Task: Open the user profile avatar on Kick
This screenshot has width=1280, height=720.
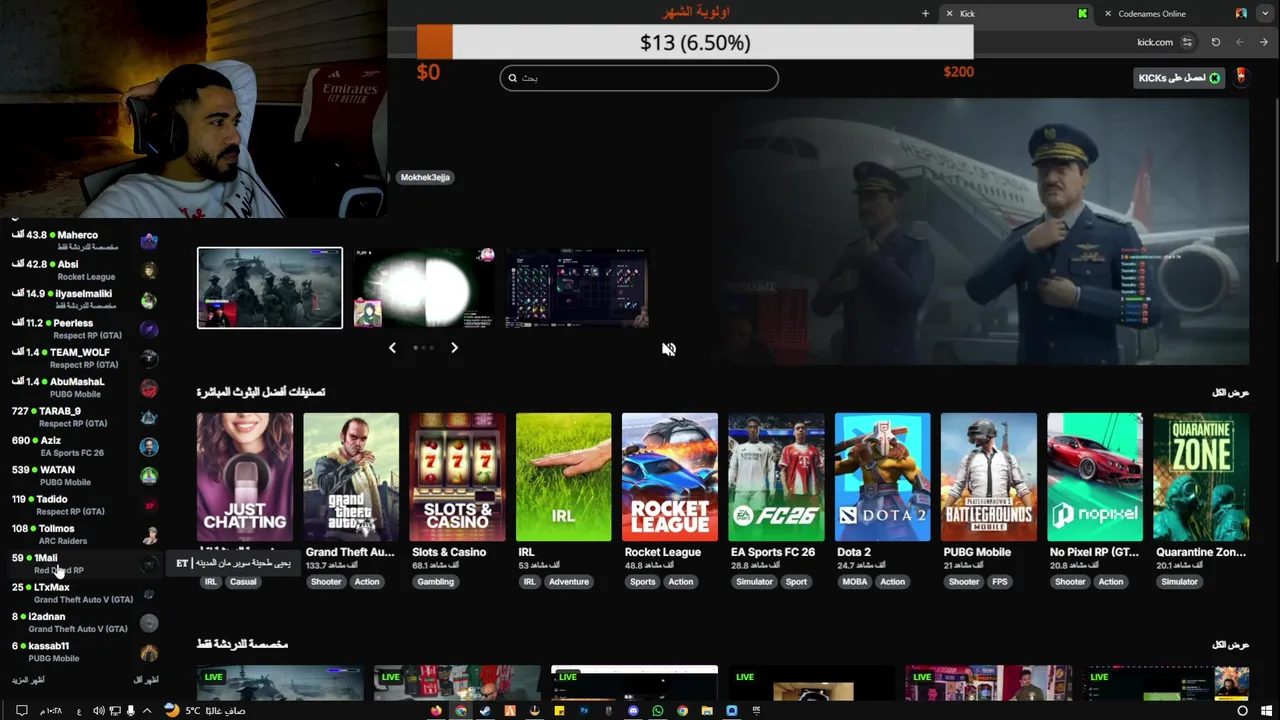Action: (x=1241, y=77)
